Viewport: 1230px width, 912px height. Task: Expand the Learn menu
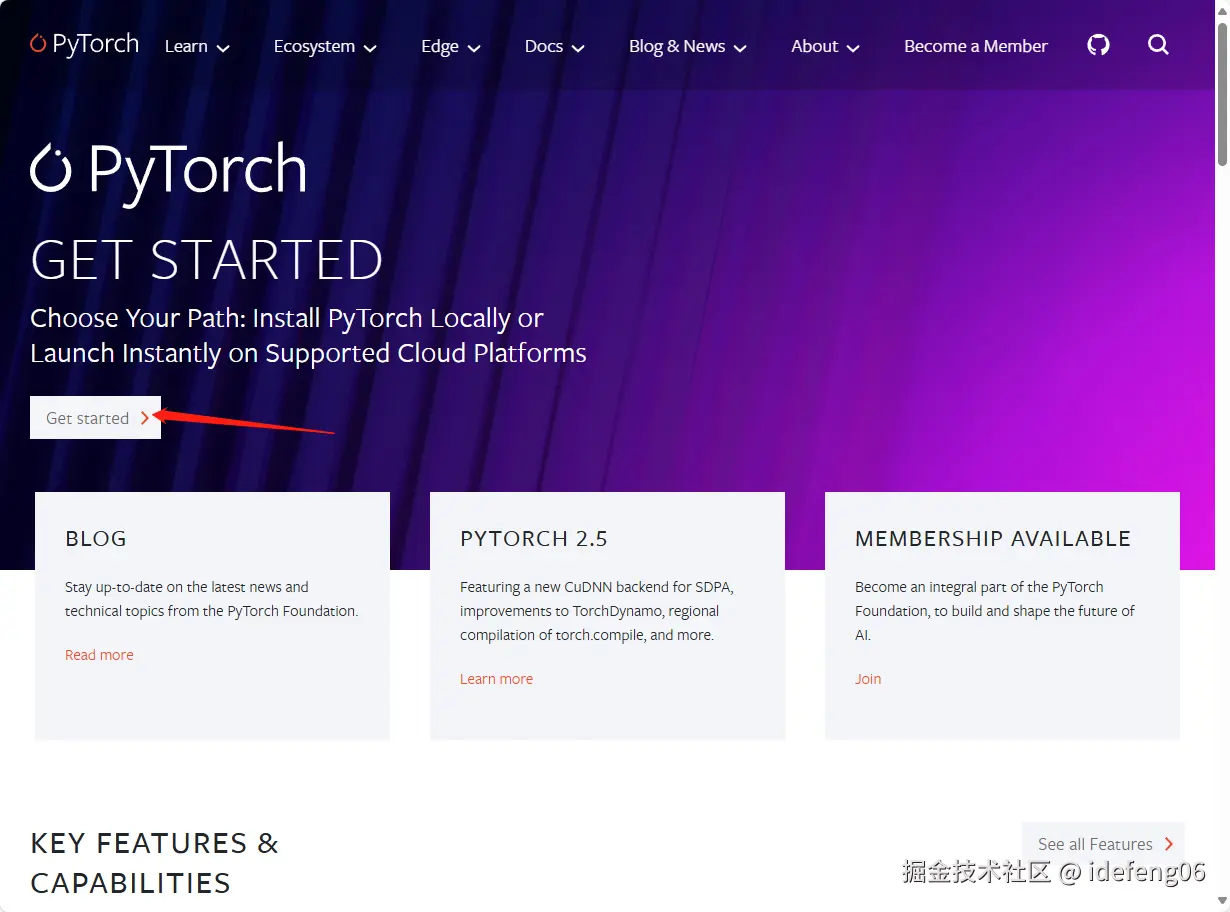[x=197, y=46]
